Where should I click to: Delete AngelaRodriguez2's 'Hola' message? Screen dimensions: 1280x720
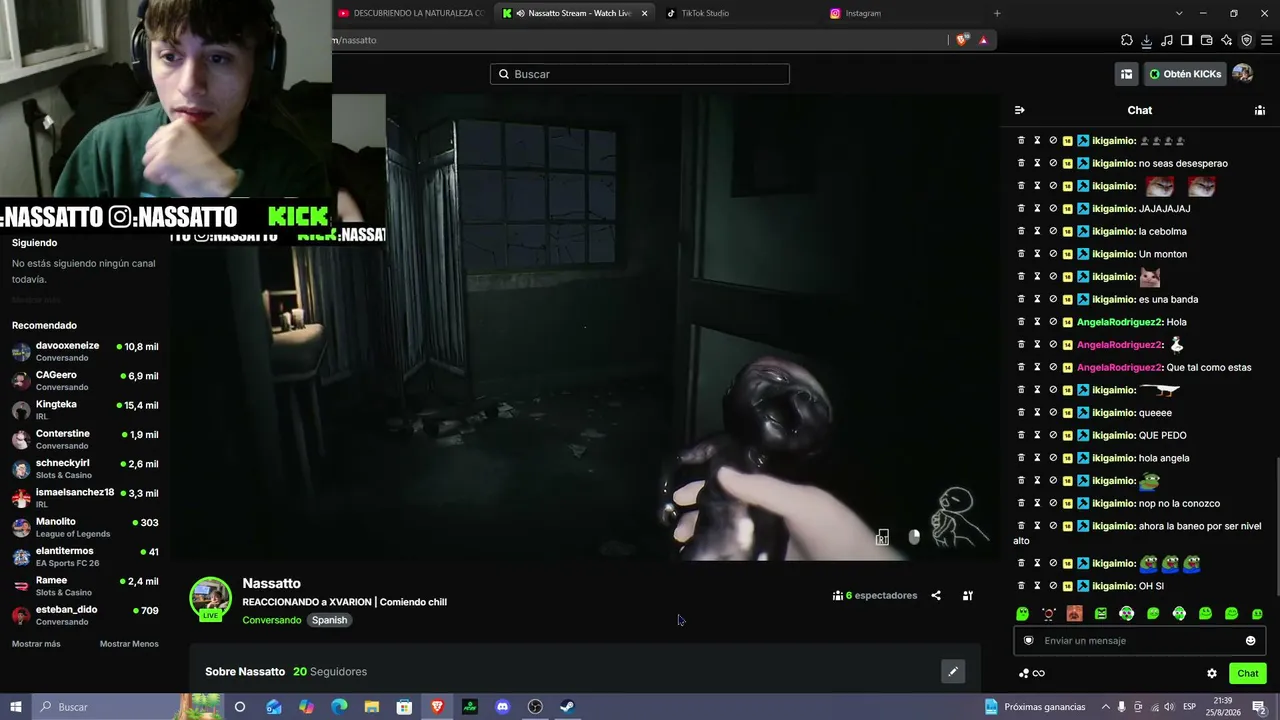tap(1021, 322)
